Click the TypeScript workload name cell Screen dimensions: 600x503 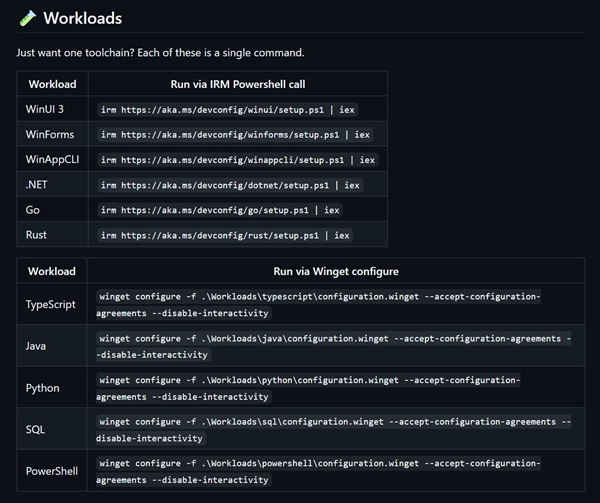pos(52,304)
